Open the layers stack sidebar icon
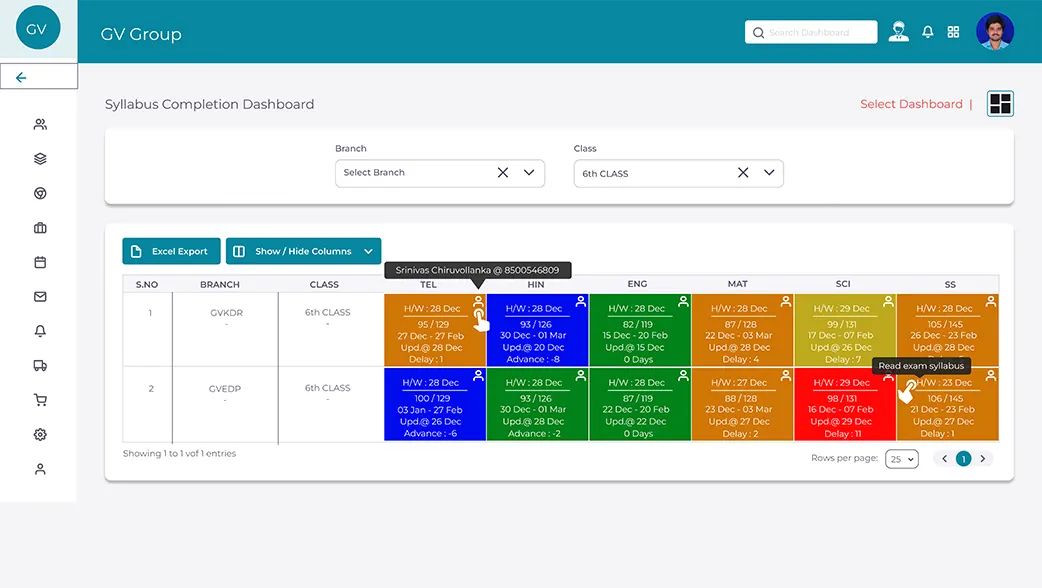Image resolution: width=1042 pixels, height=588 pixels. (40, 159)
